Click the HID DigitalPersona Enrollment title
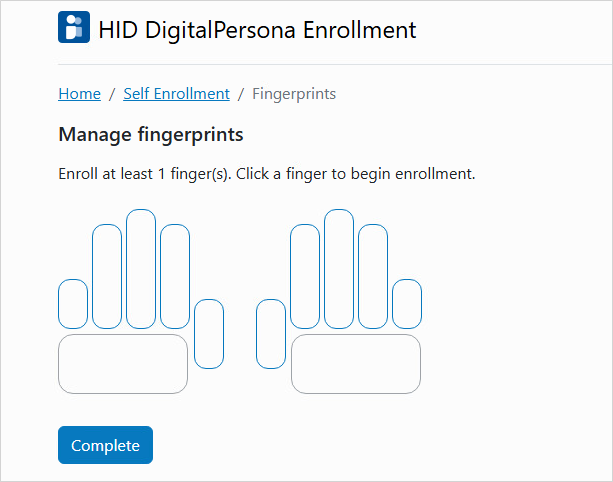The image size is (613, 482). [257, 29]
